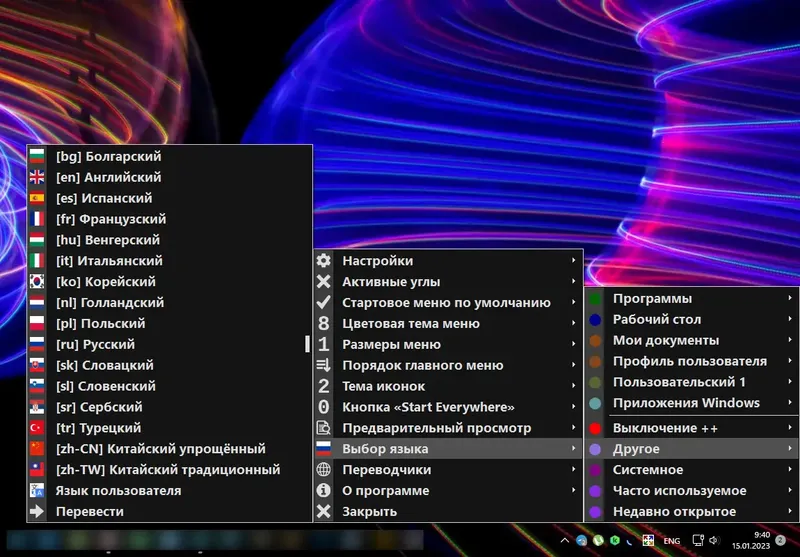Select the Bulgarian flag language entry
The image size is (800, 557).
coord(169,156)
